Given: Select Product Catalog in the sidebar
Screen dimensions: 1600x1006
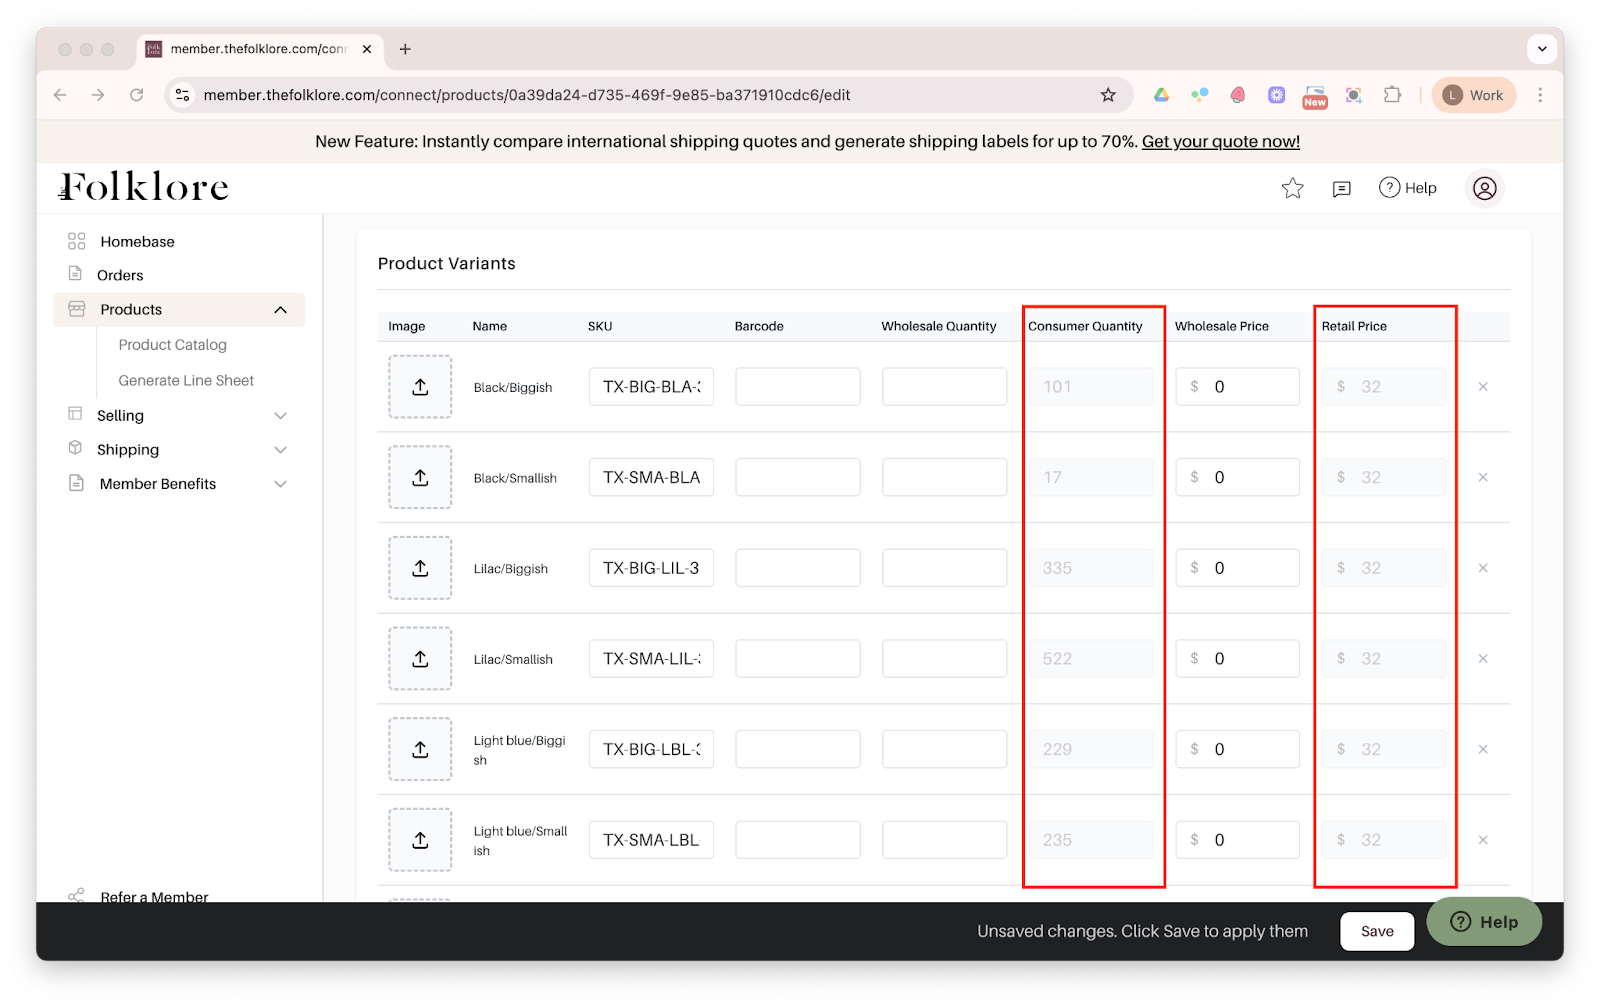Looking at the screenshot, I should pos(172,344).
